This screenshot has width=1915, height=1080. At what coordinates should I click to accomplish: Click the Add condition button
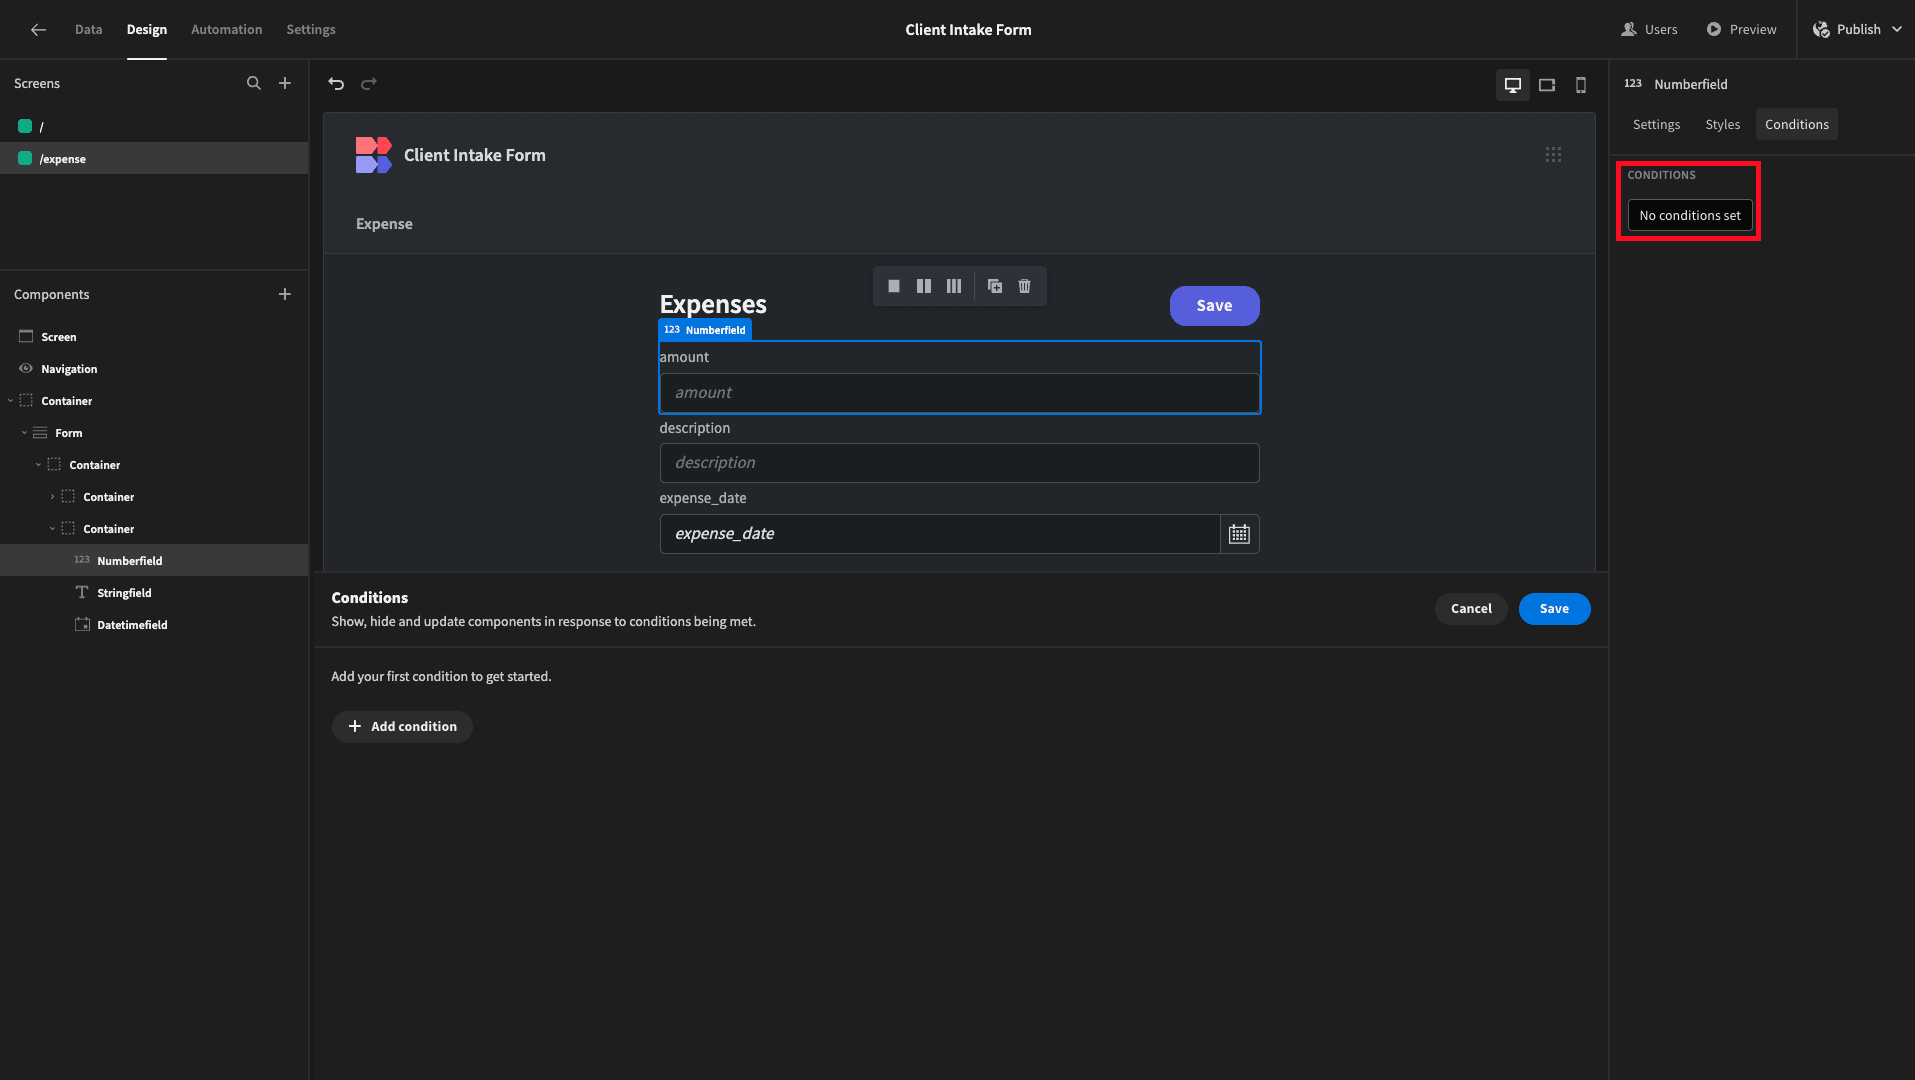pos(402,727)
